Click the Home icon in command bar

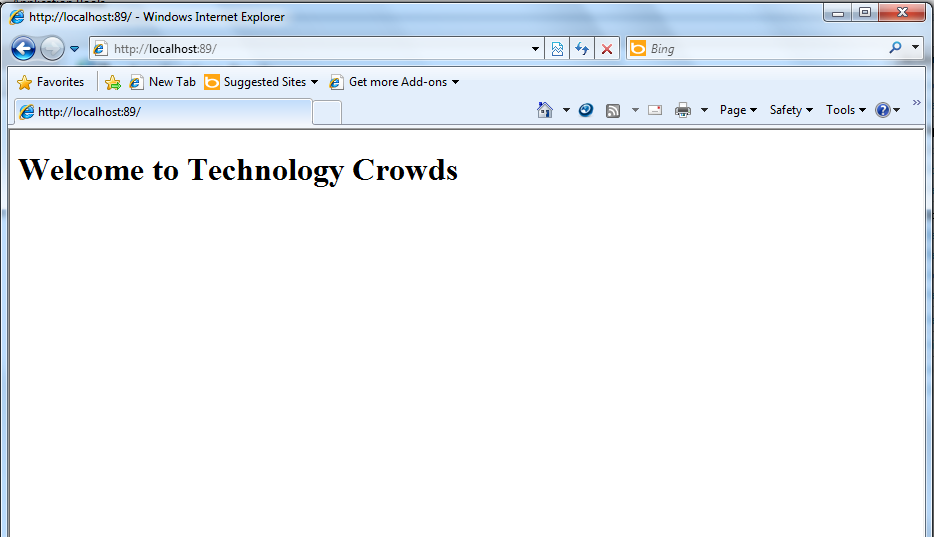click(x=544, y=110)
